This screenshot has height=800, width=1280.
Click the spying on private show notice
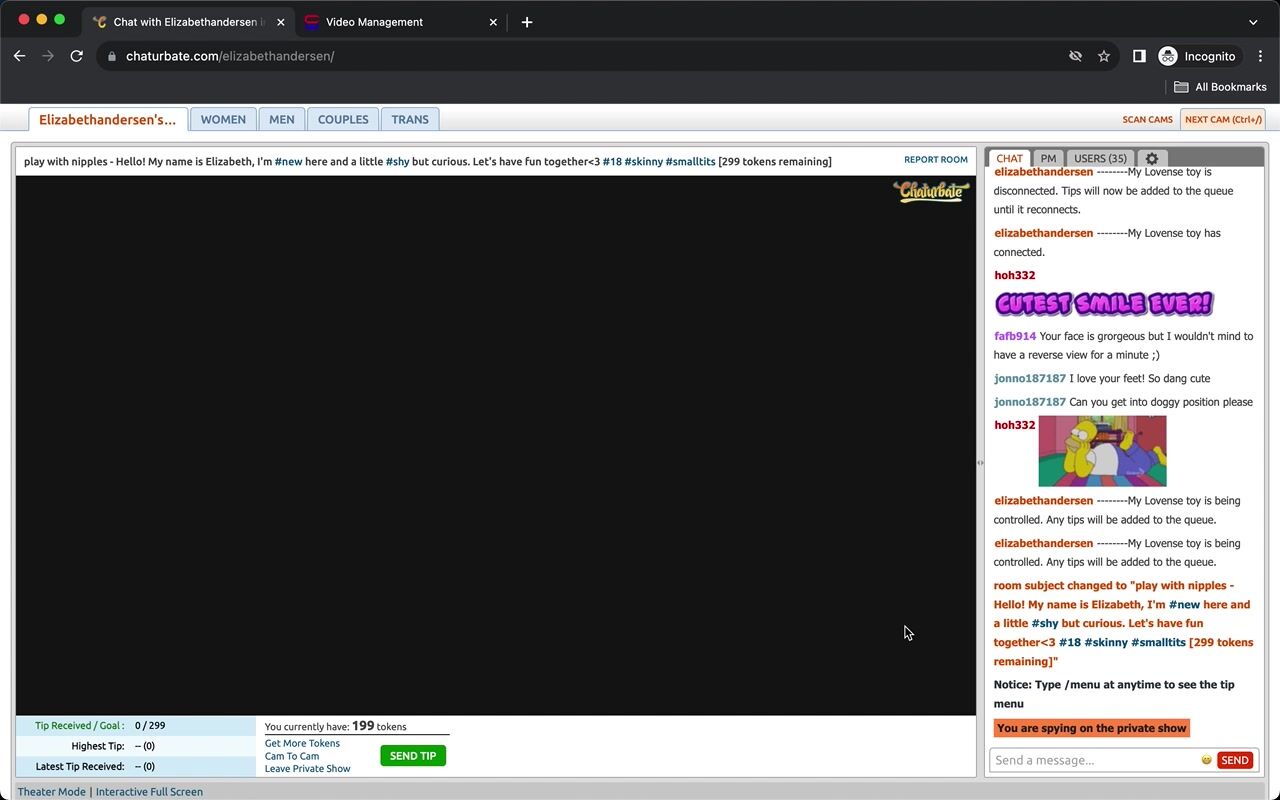1091,728
